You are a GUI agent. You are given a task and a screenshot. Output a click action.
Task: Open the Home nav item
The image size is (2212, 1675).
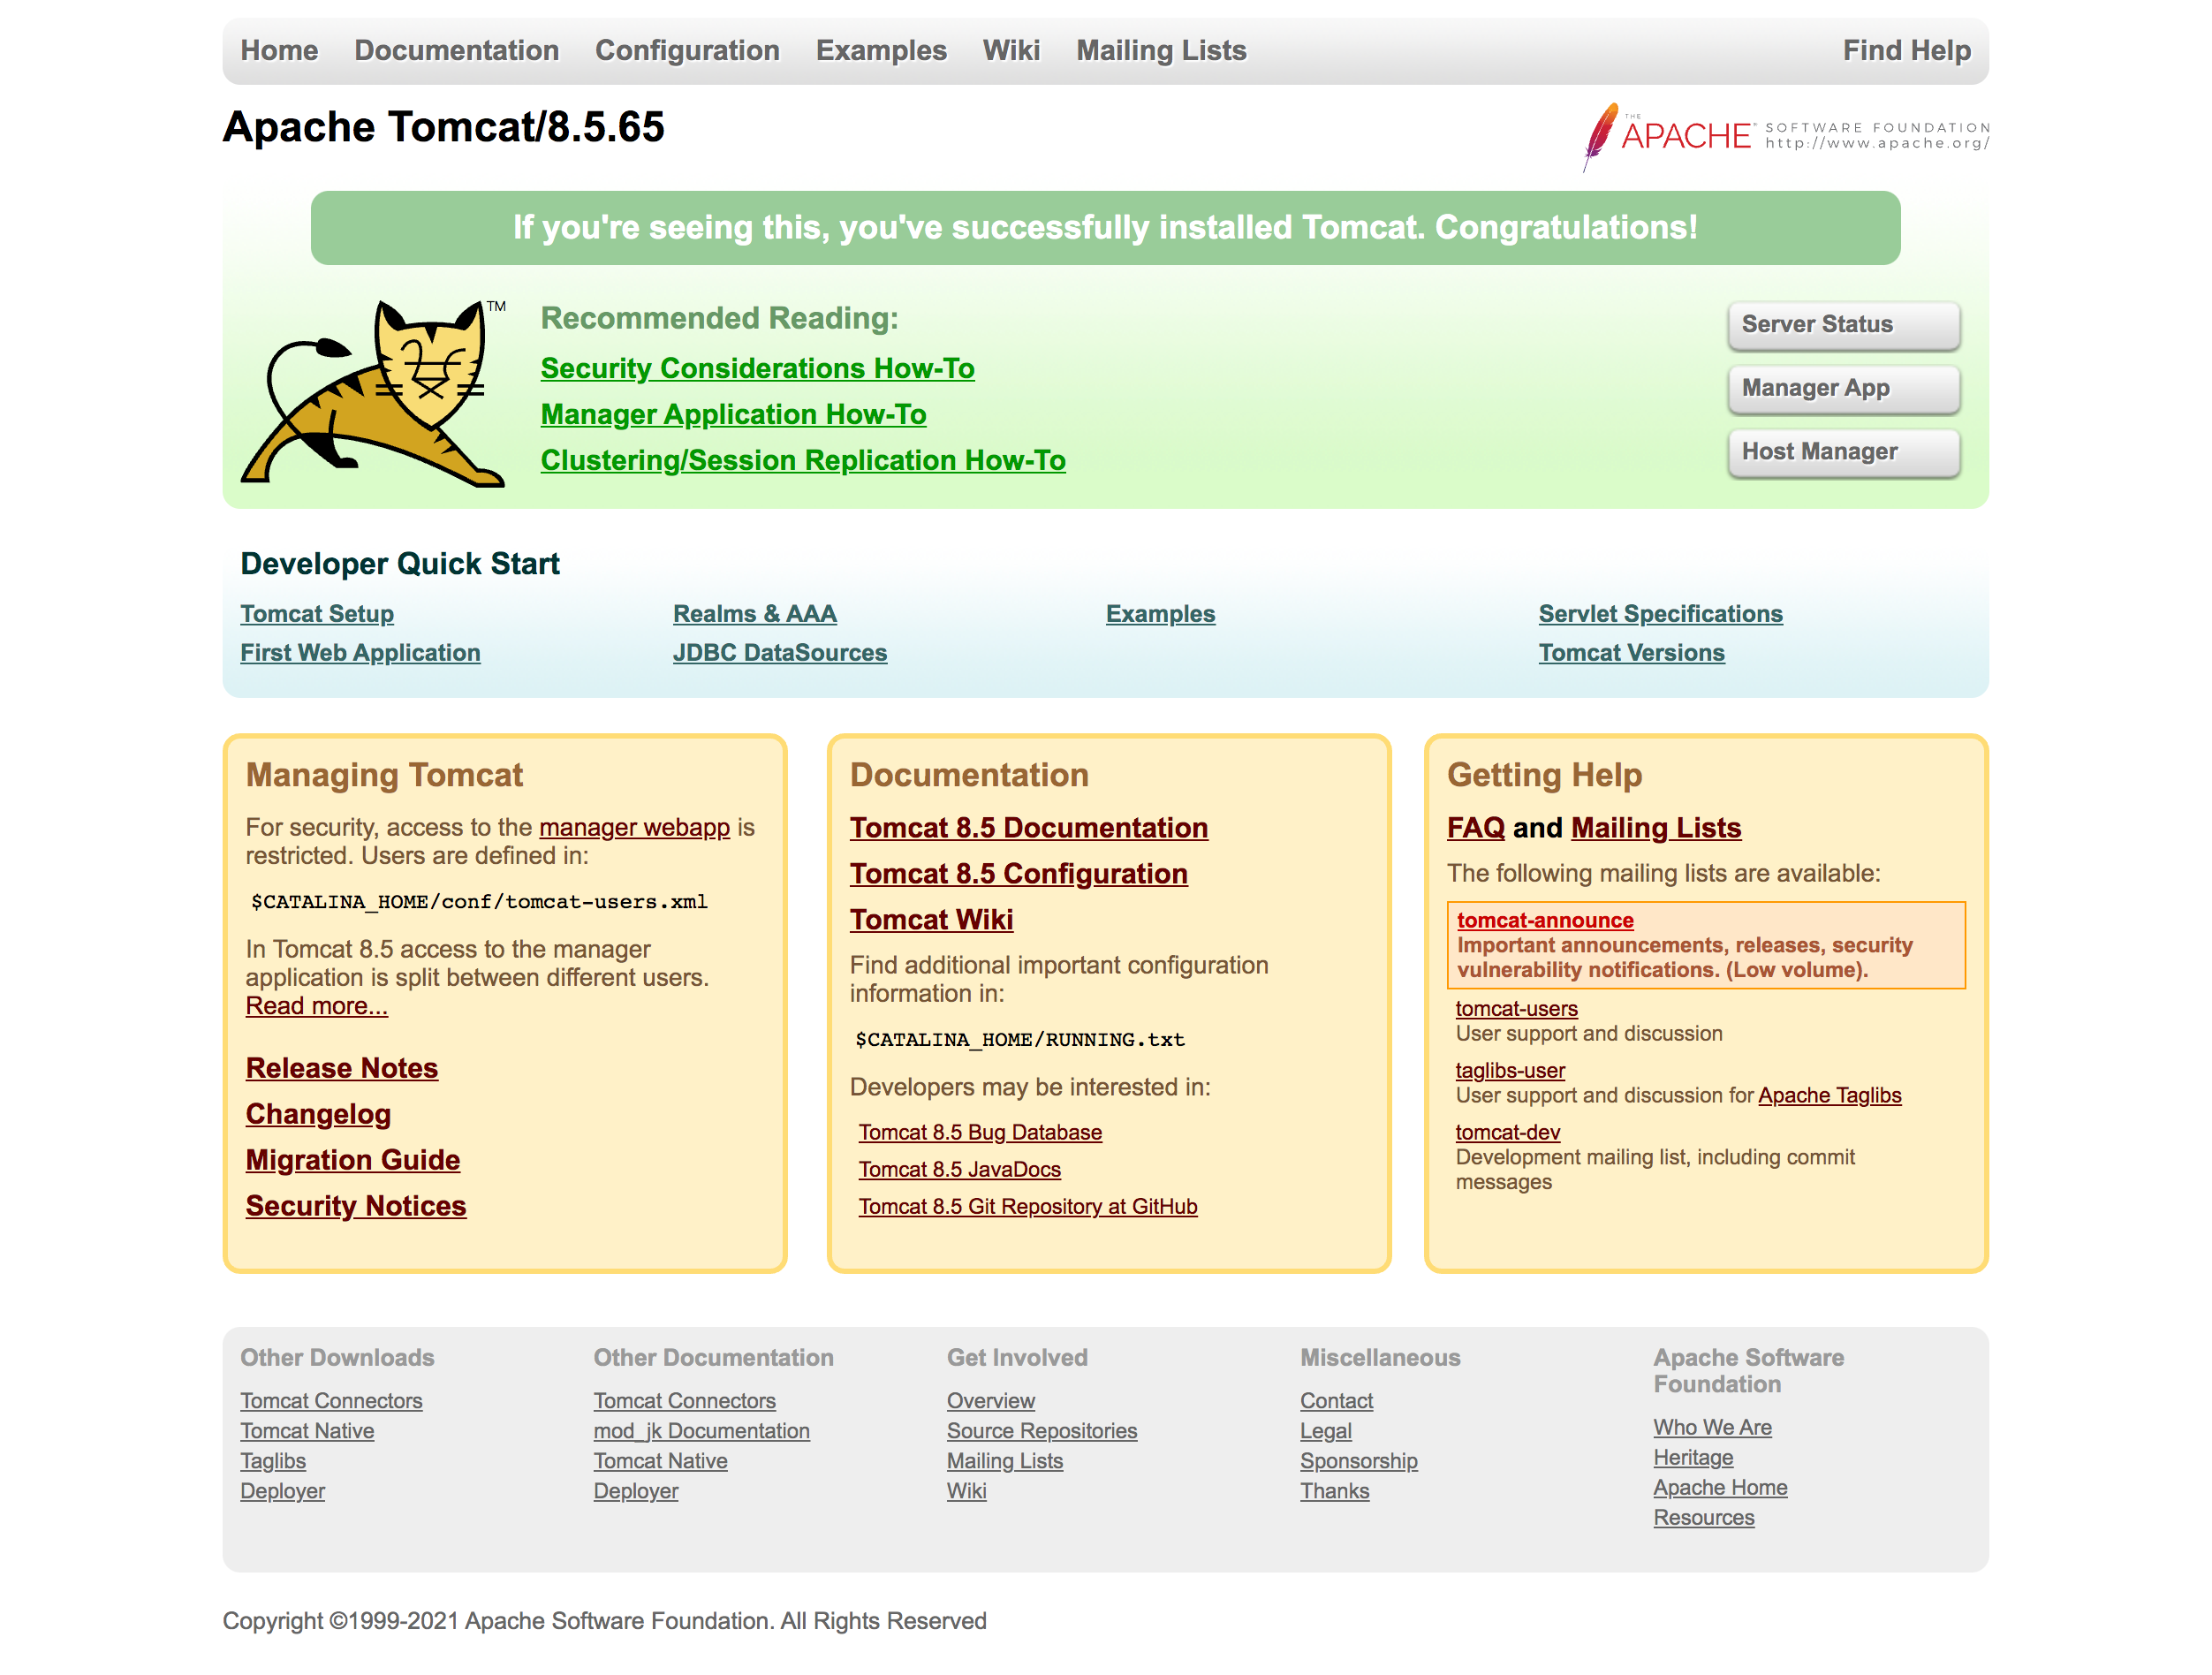(x=279, y=50)
